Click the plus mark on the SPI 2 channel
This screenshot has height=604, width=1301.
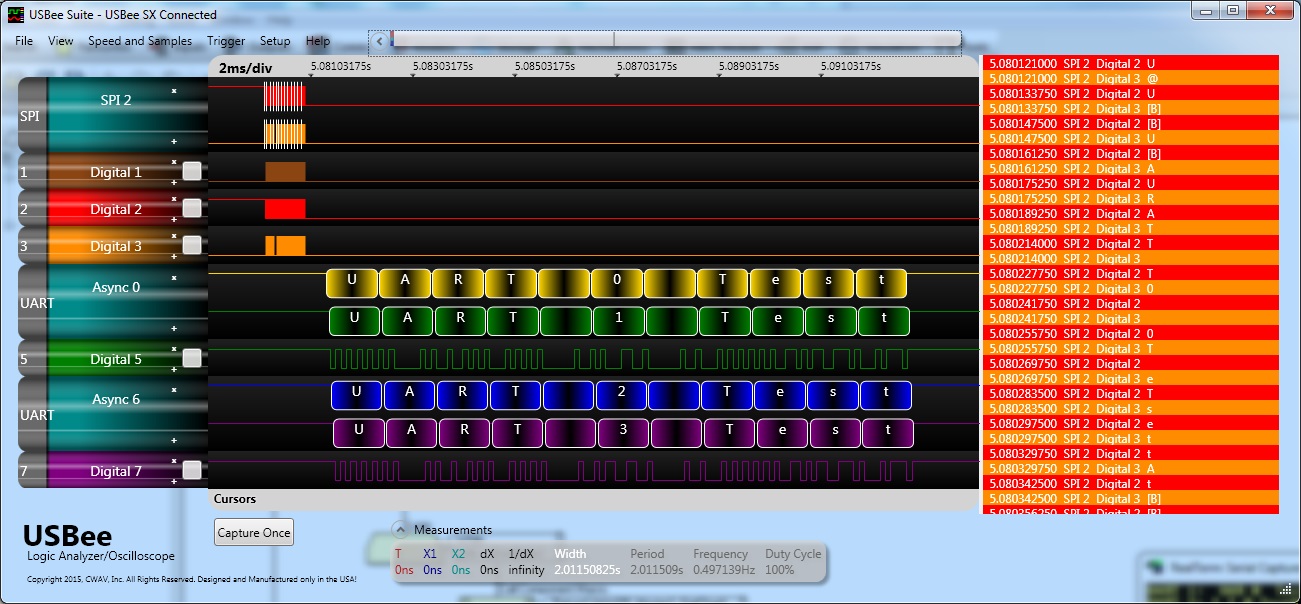pyautogui.click(x=173, y=141)
